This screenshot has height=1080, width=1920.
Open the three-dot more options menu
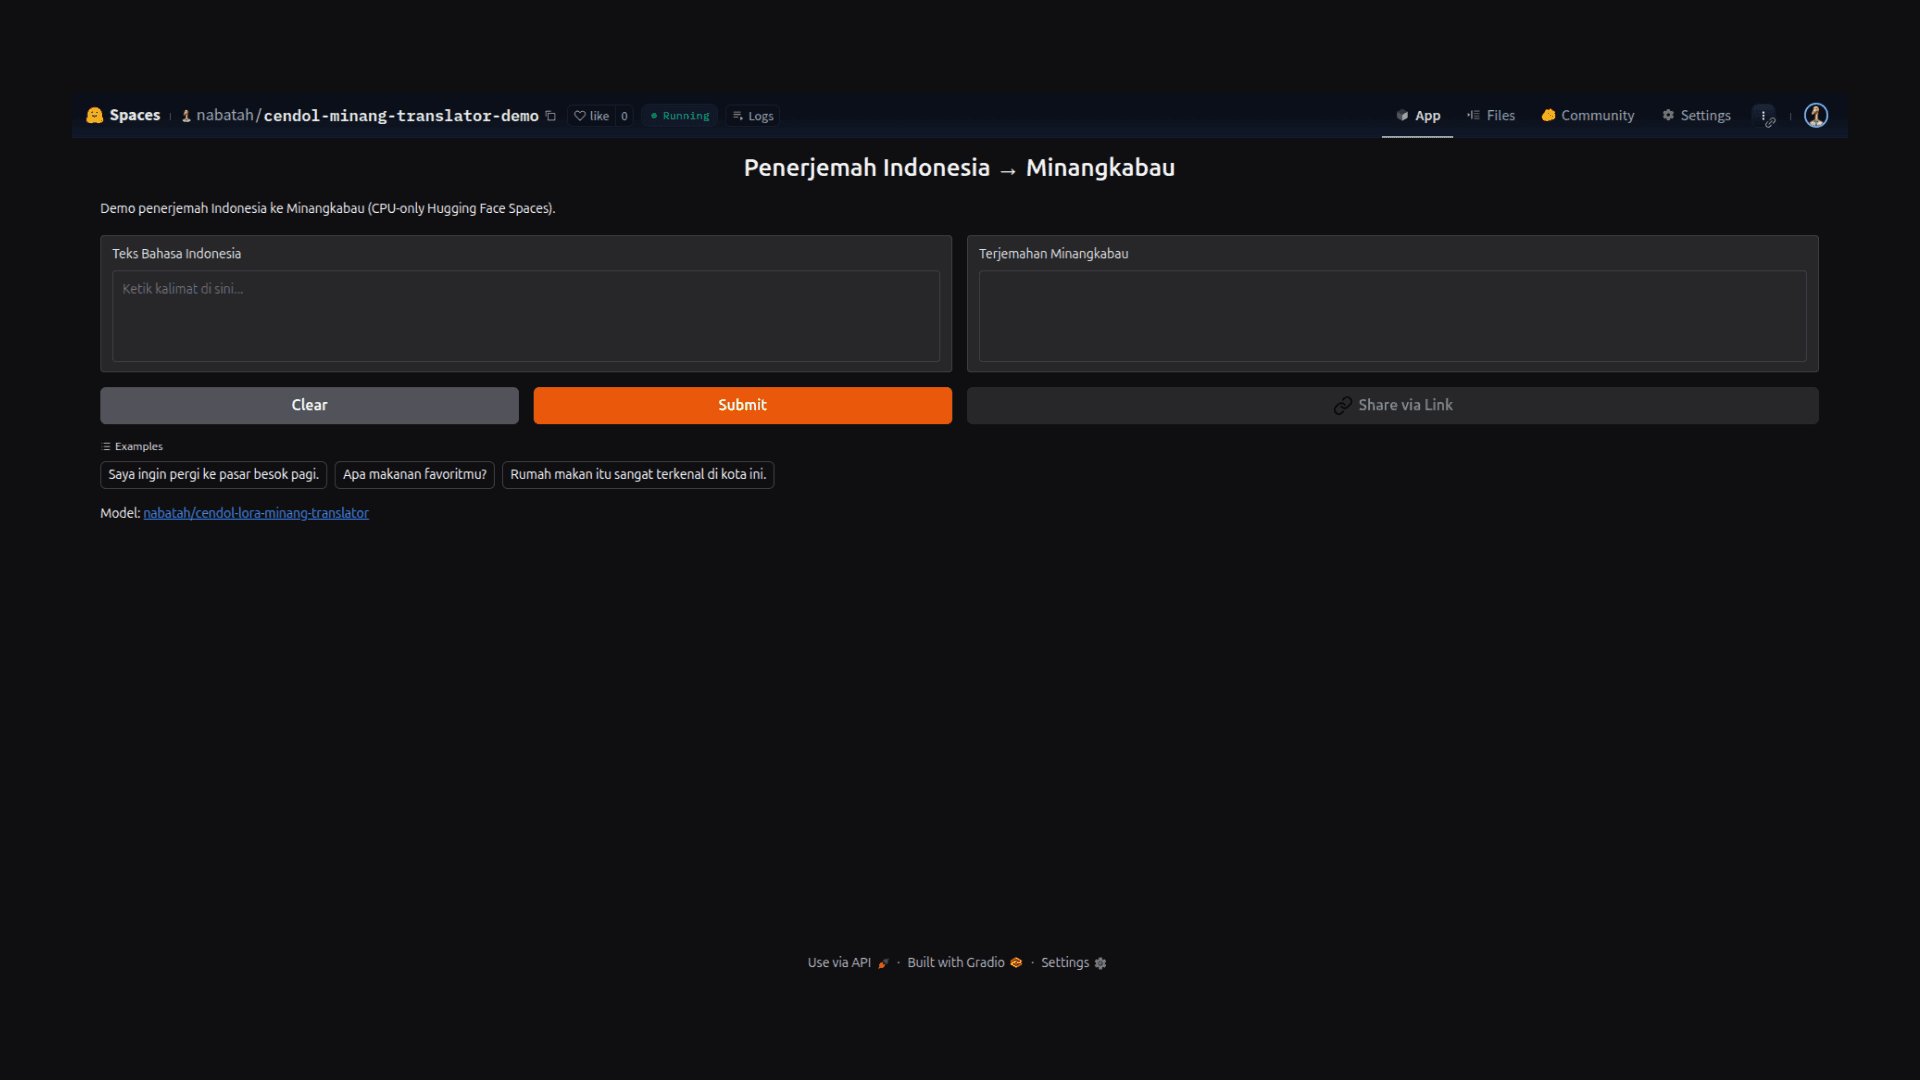click(1764, 116)
